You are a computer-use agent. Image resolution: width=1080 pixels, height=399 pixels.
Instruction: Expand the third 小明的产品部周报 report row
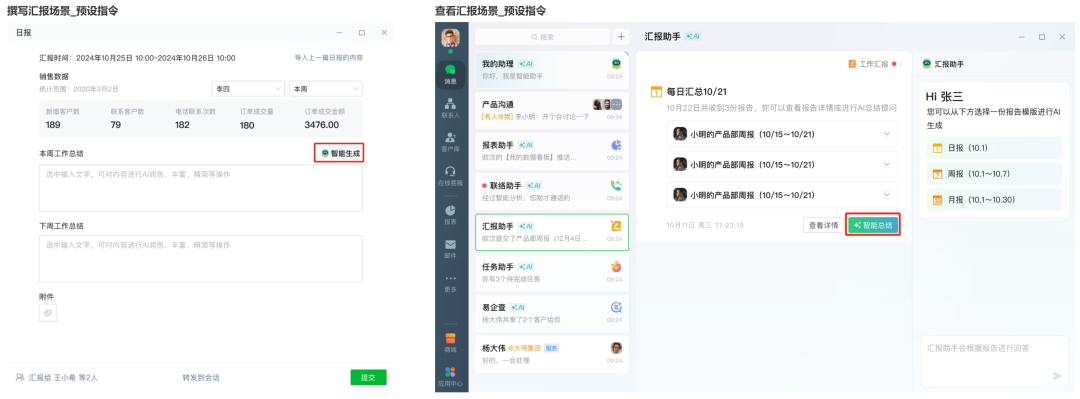(886, 194)
